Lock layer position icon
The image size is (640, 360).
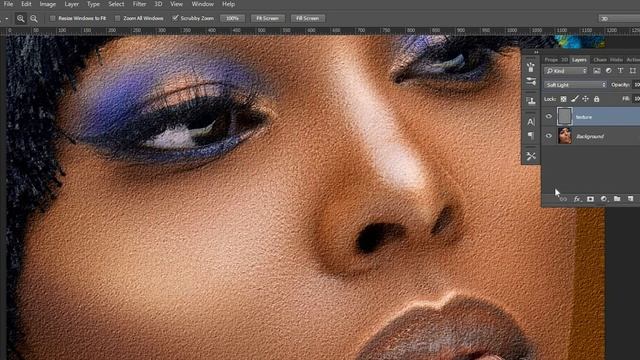point(586,99)
